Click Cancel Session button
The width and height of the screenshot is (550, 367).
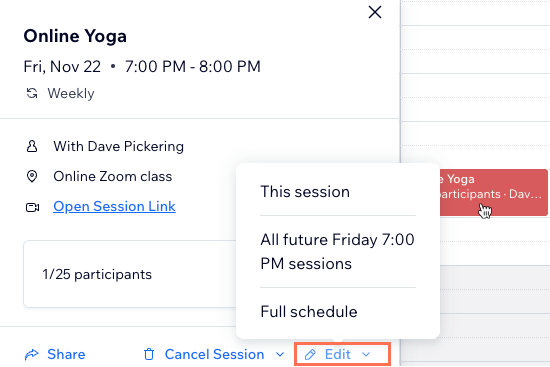pyautogui.click(x=214, y=354)
